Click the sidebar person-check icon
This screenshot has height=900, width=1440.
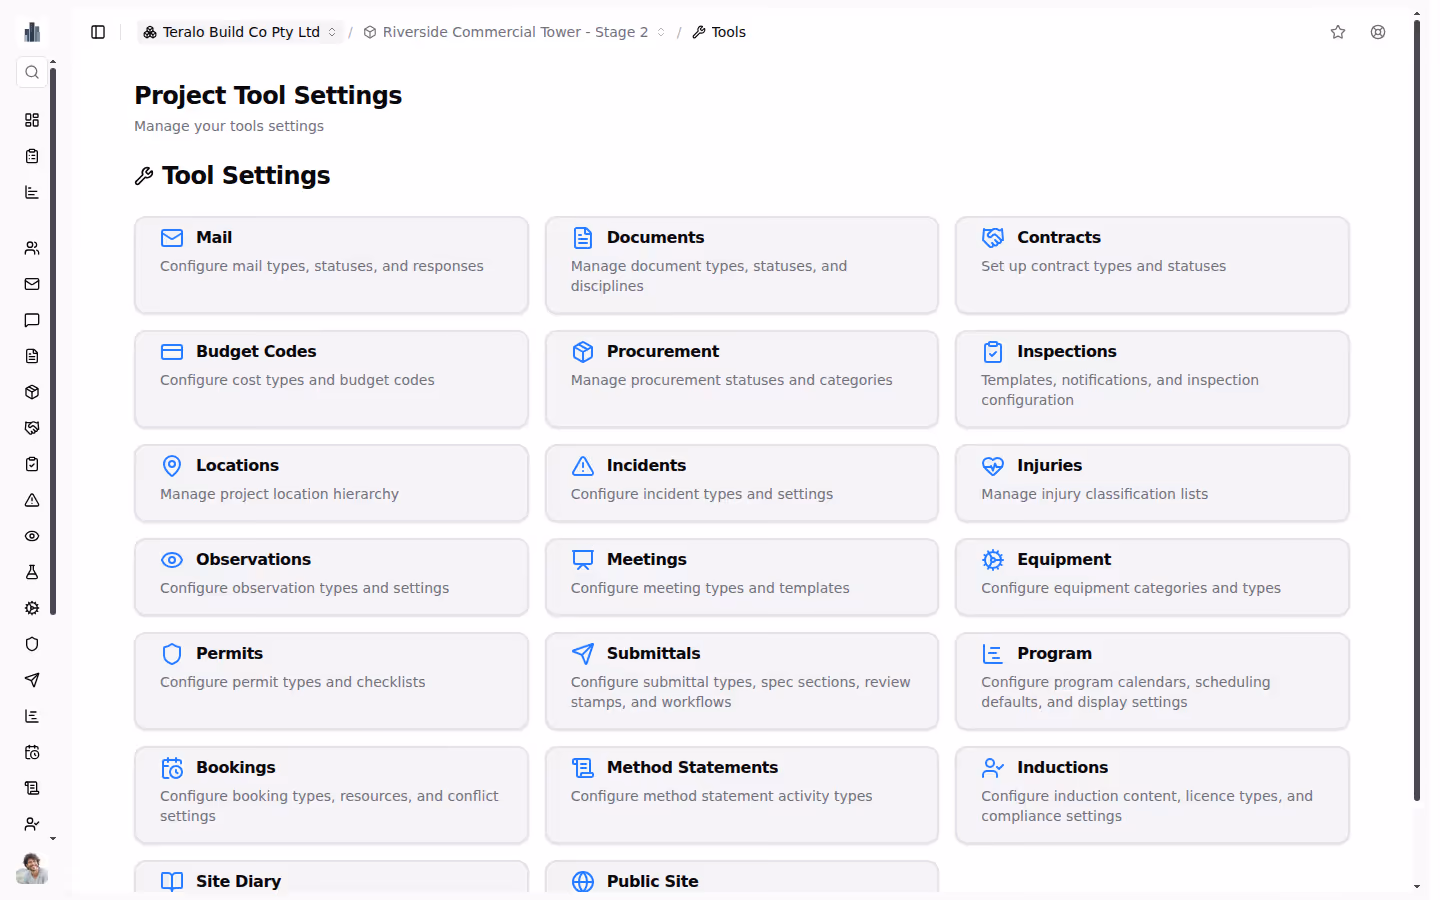coord(32,824)
